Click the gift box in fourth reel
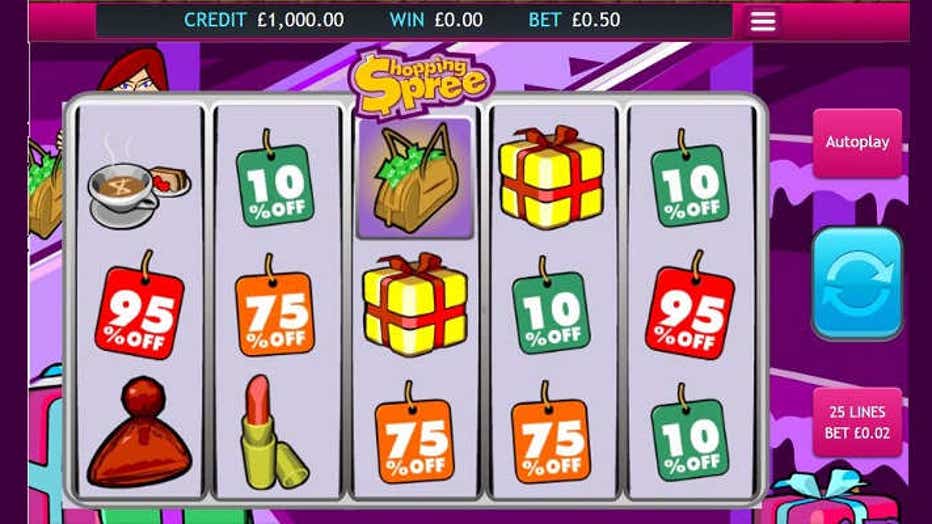The height and width of the screenshot is (524, 932). pos(552,178)
